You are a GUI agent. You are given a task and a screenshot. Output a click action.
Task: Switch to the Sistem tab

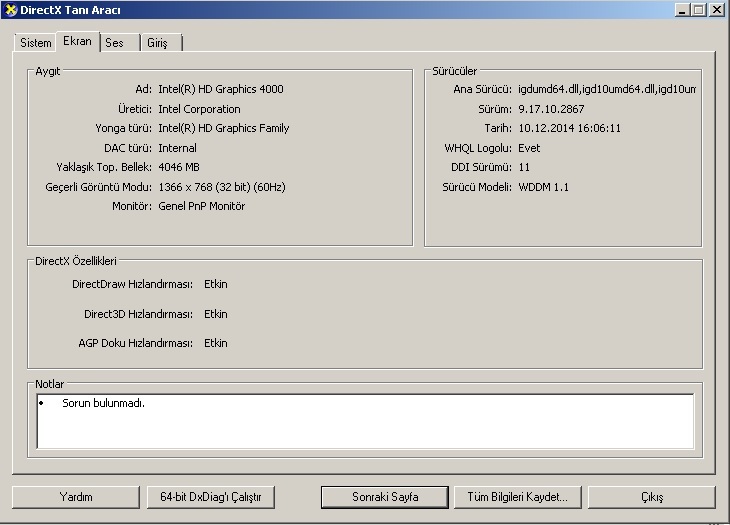35,43
